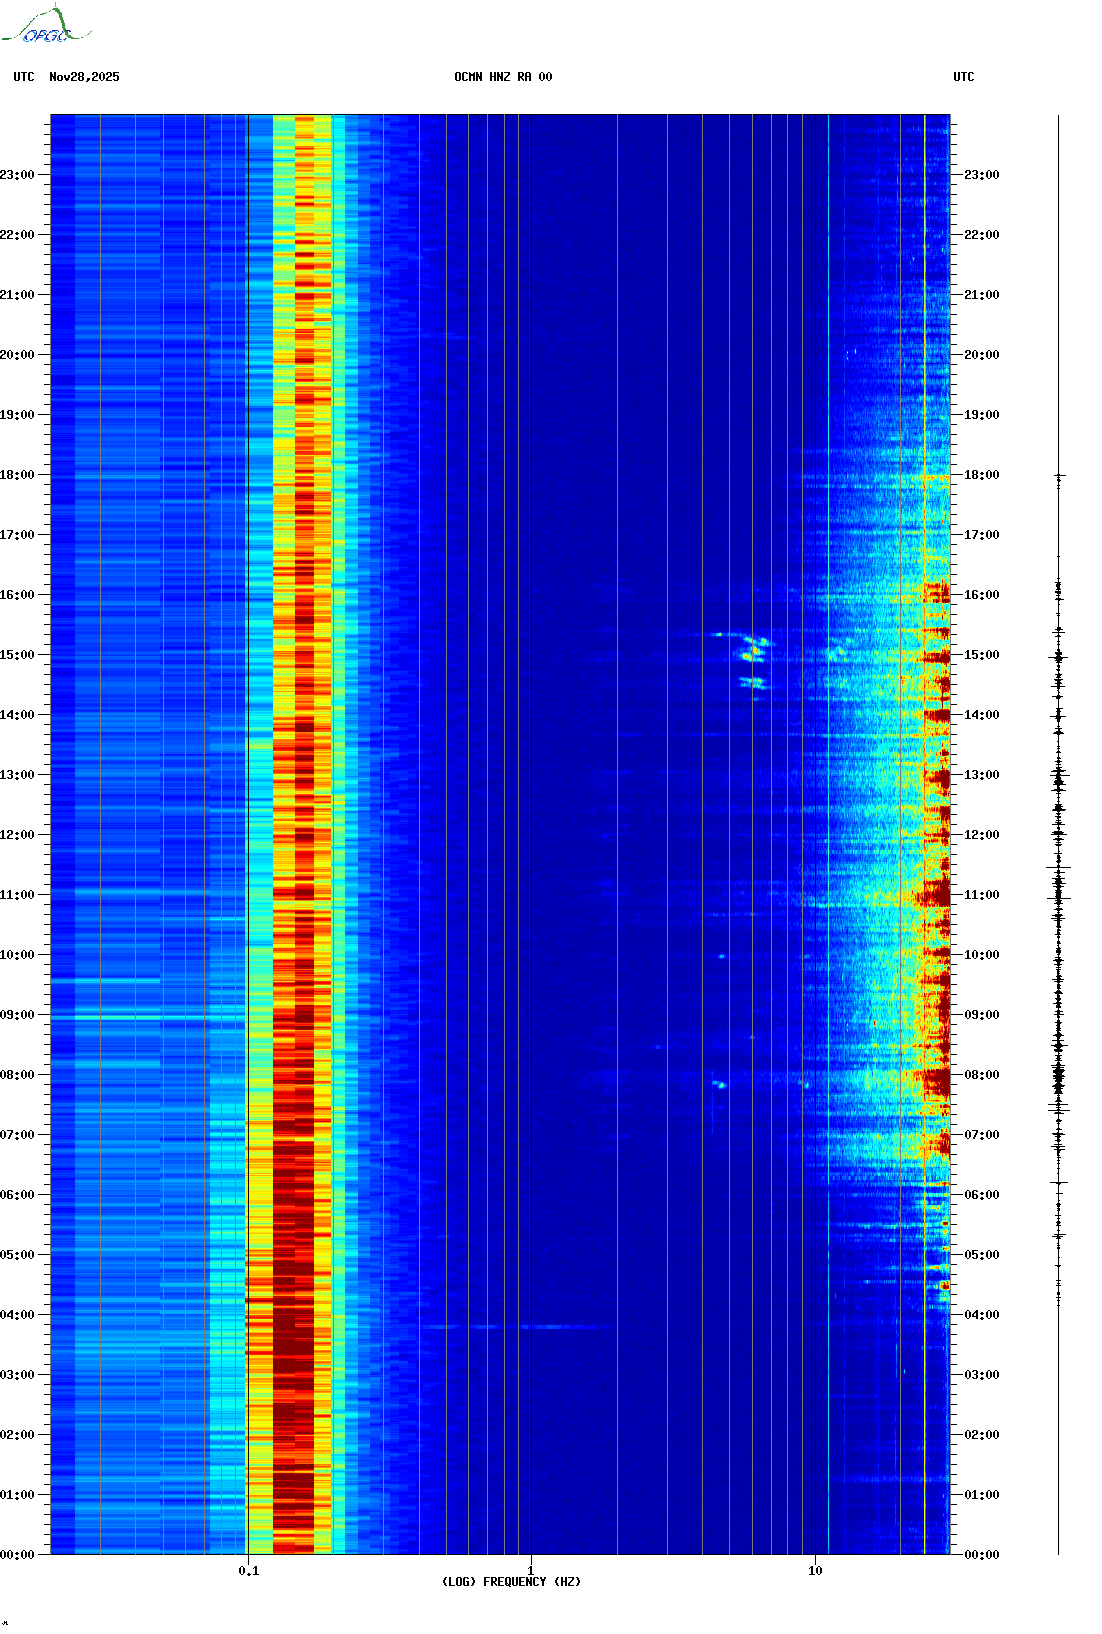Click the seismogram trace at 08:00
This screenshot has height=1634, width=1102.
[x=1058, y=1076]
